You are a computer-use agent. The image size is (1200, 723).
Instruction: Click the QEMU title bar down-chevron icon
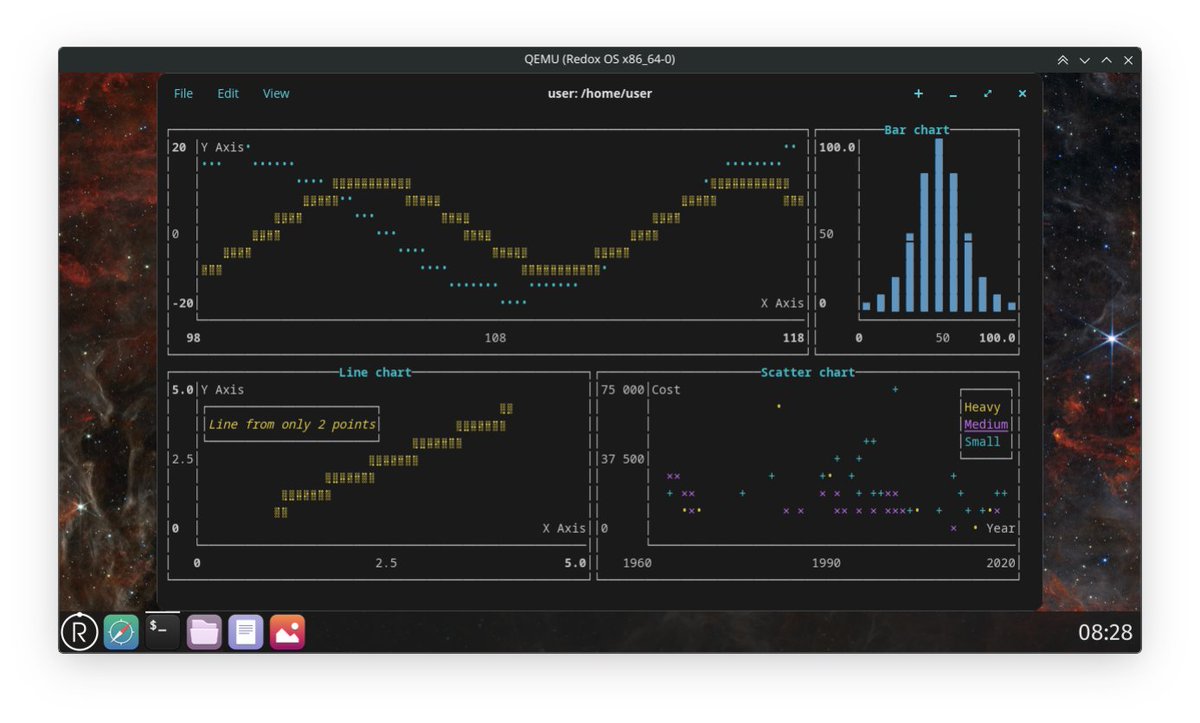1084,60
